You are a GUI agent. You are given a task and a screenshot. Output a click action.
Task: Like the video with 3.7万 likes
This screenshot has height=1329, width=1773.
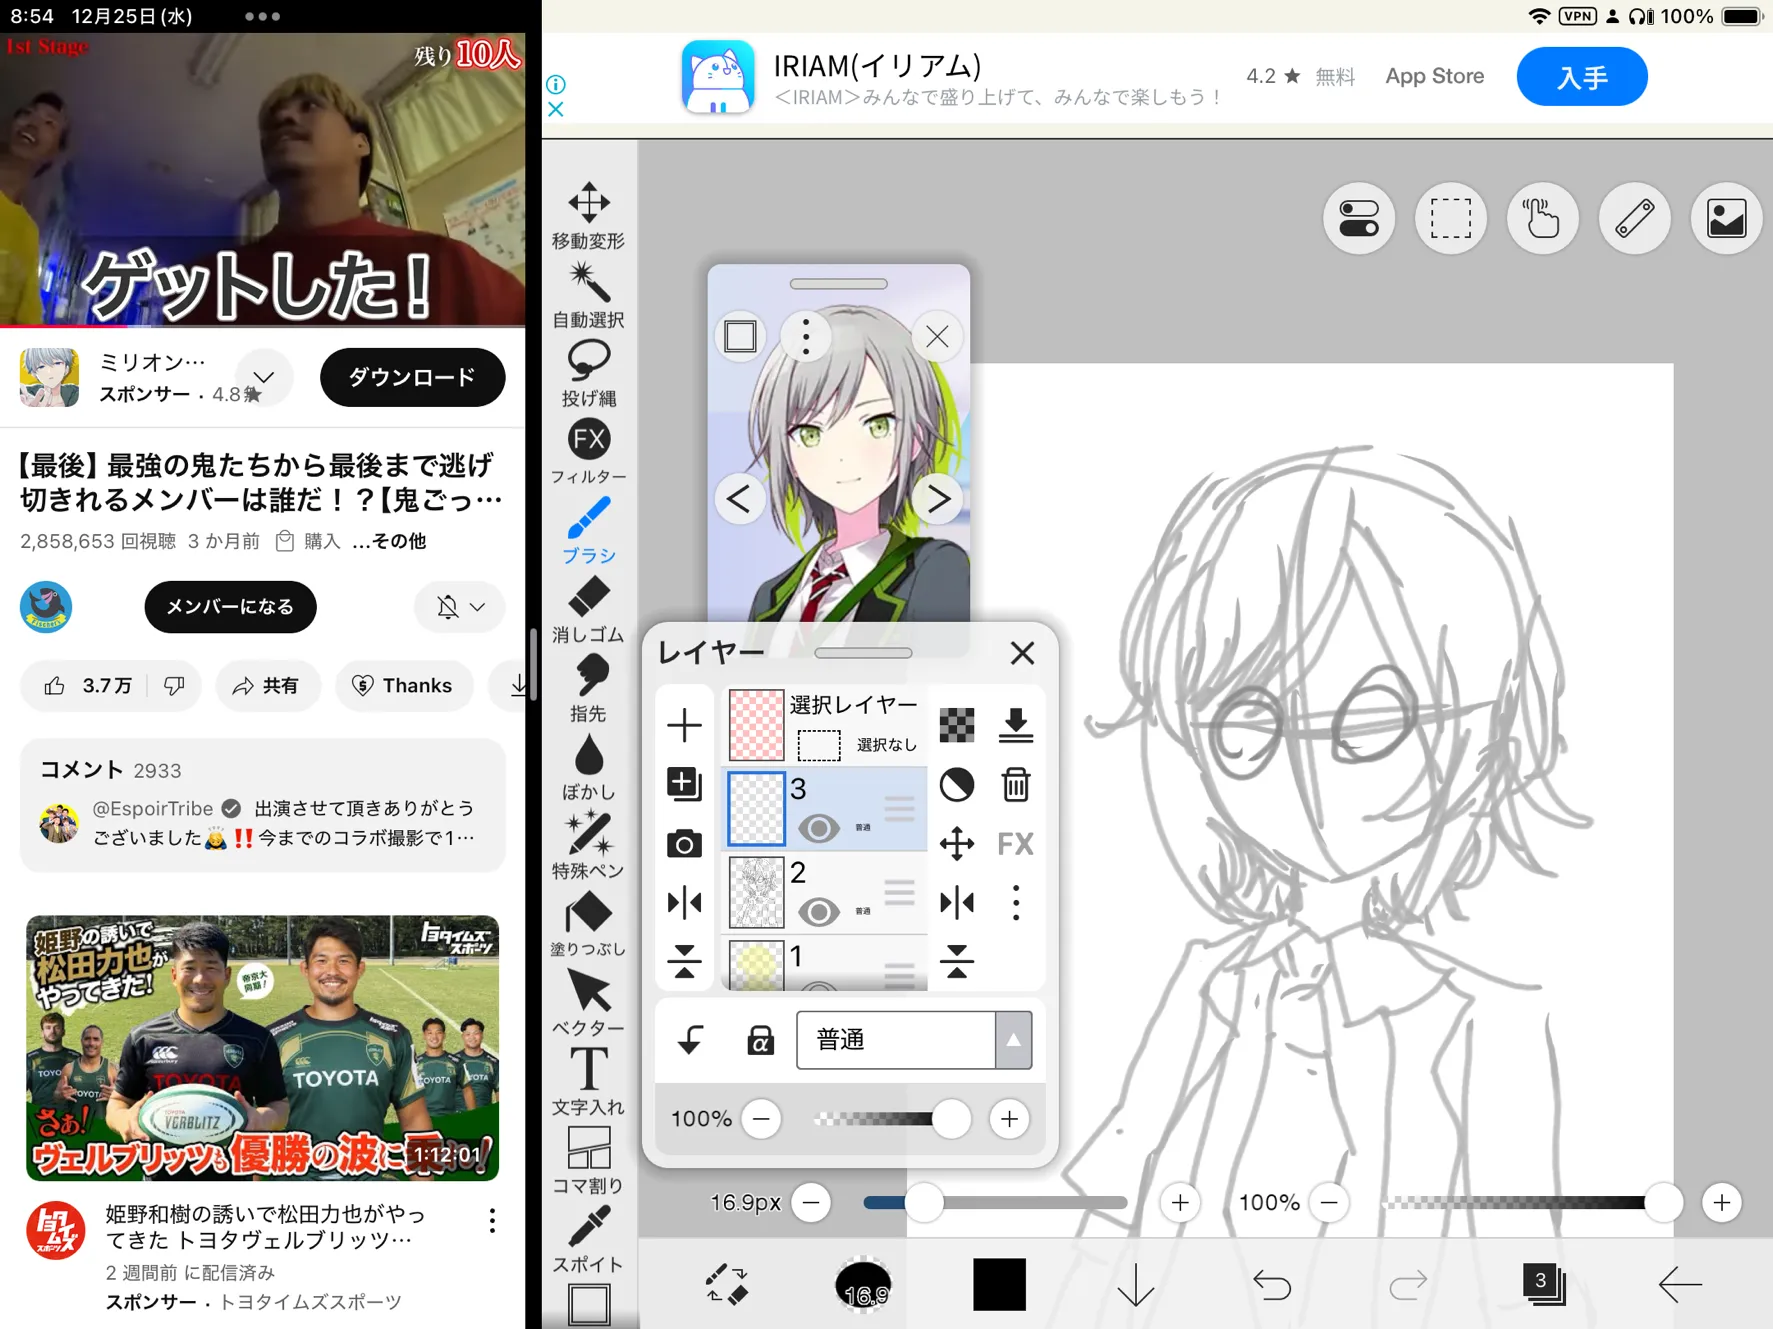[88, 686]
